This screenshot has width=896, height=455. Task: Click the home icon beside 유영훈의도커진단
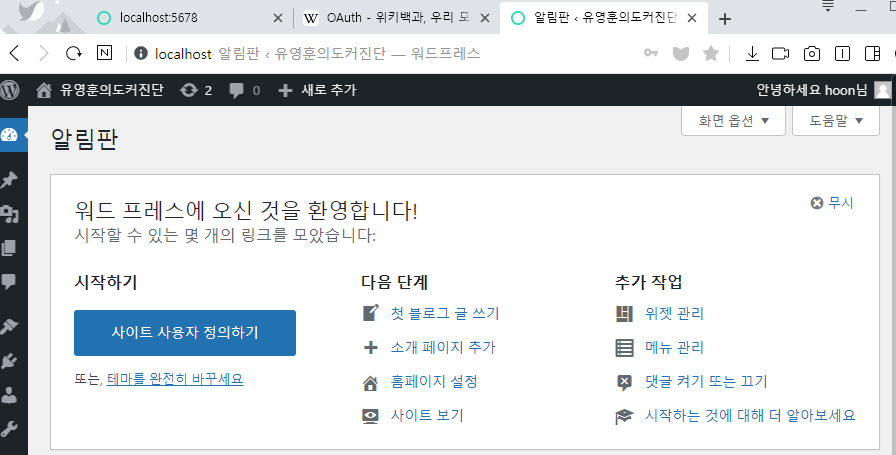coord(44,90)
